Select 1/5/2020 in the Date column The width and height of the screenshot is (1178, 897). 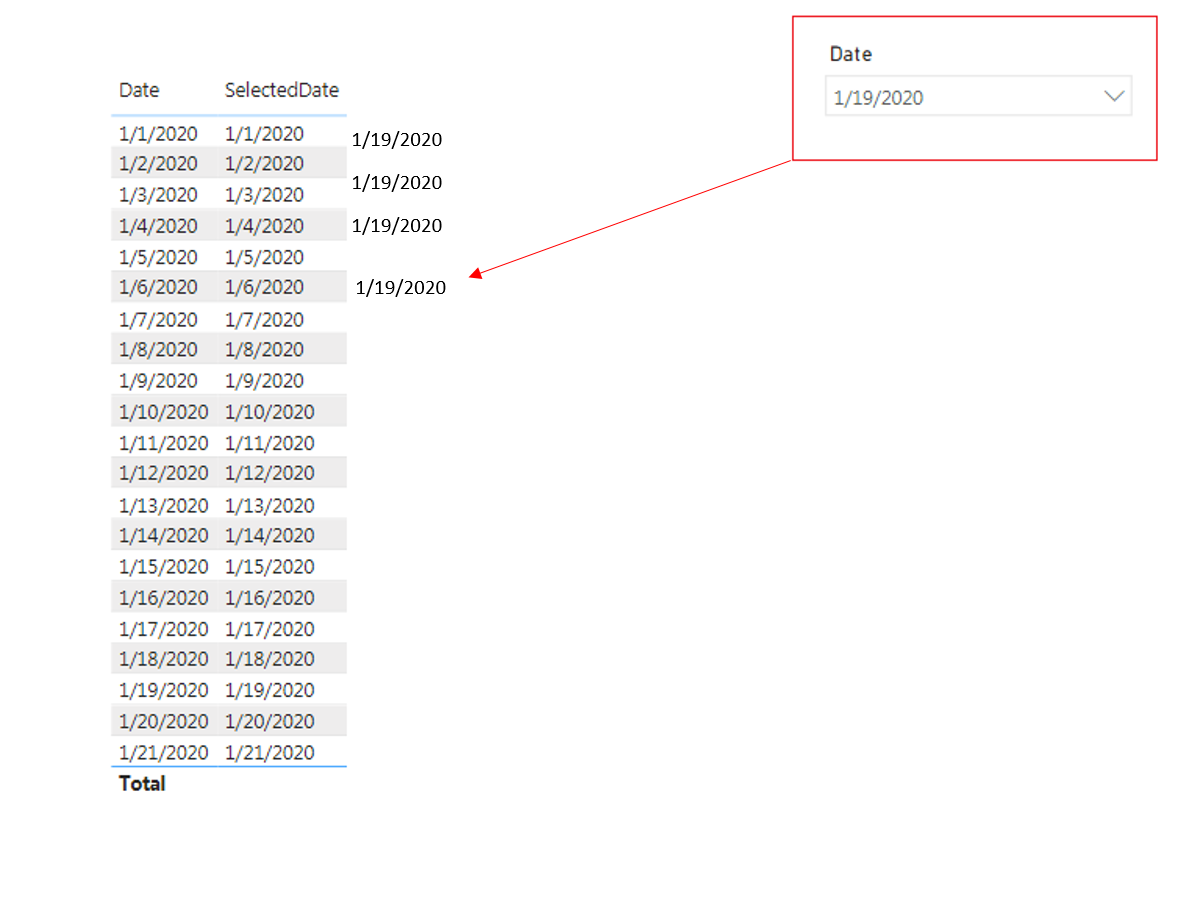(x=158, y=258)
